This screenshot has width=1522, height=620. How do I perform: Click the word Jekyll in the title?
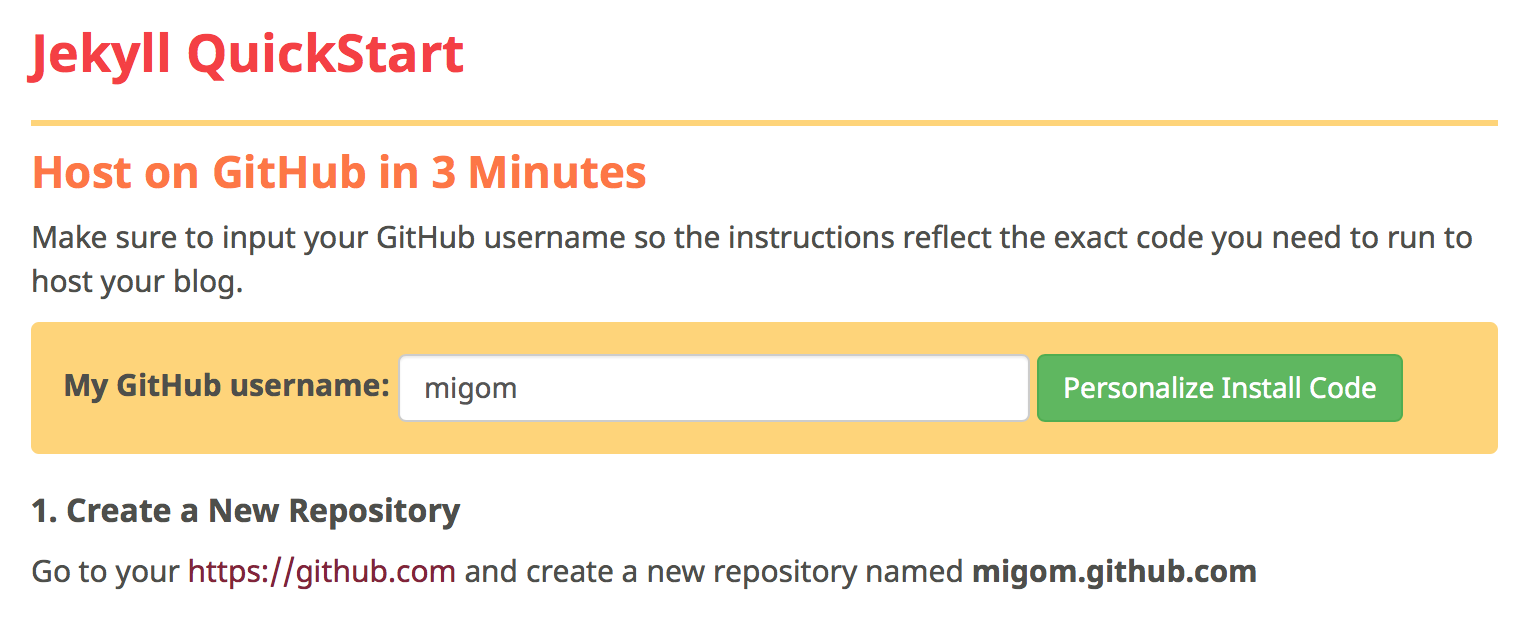(x=102, y=54)
